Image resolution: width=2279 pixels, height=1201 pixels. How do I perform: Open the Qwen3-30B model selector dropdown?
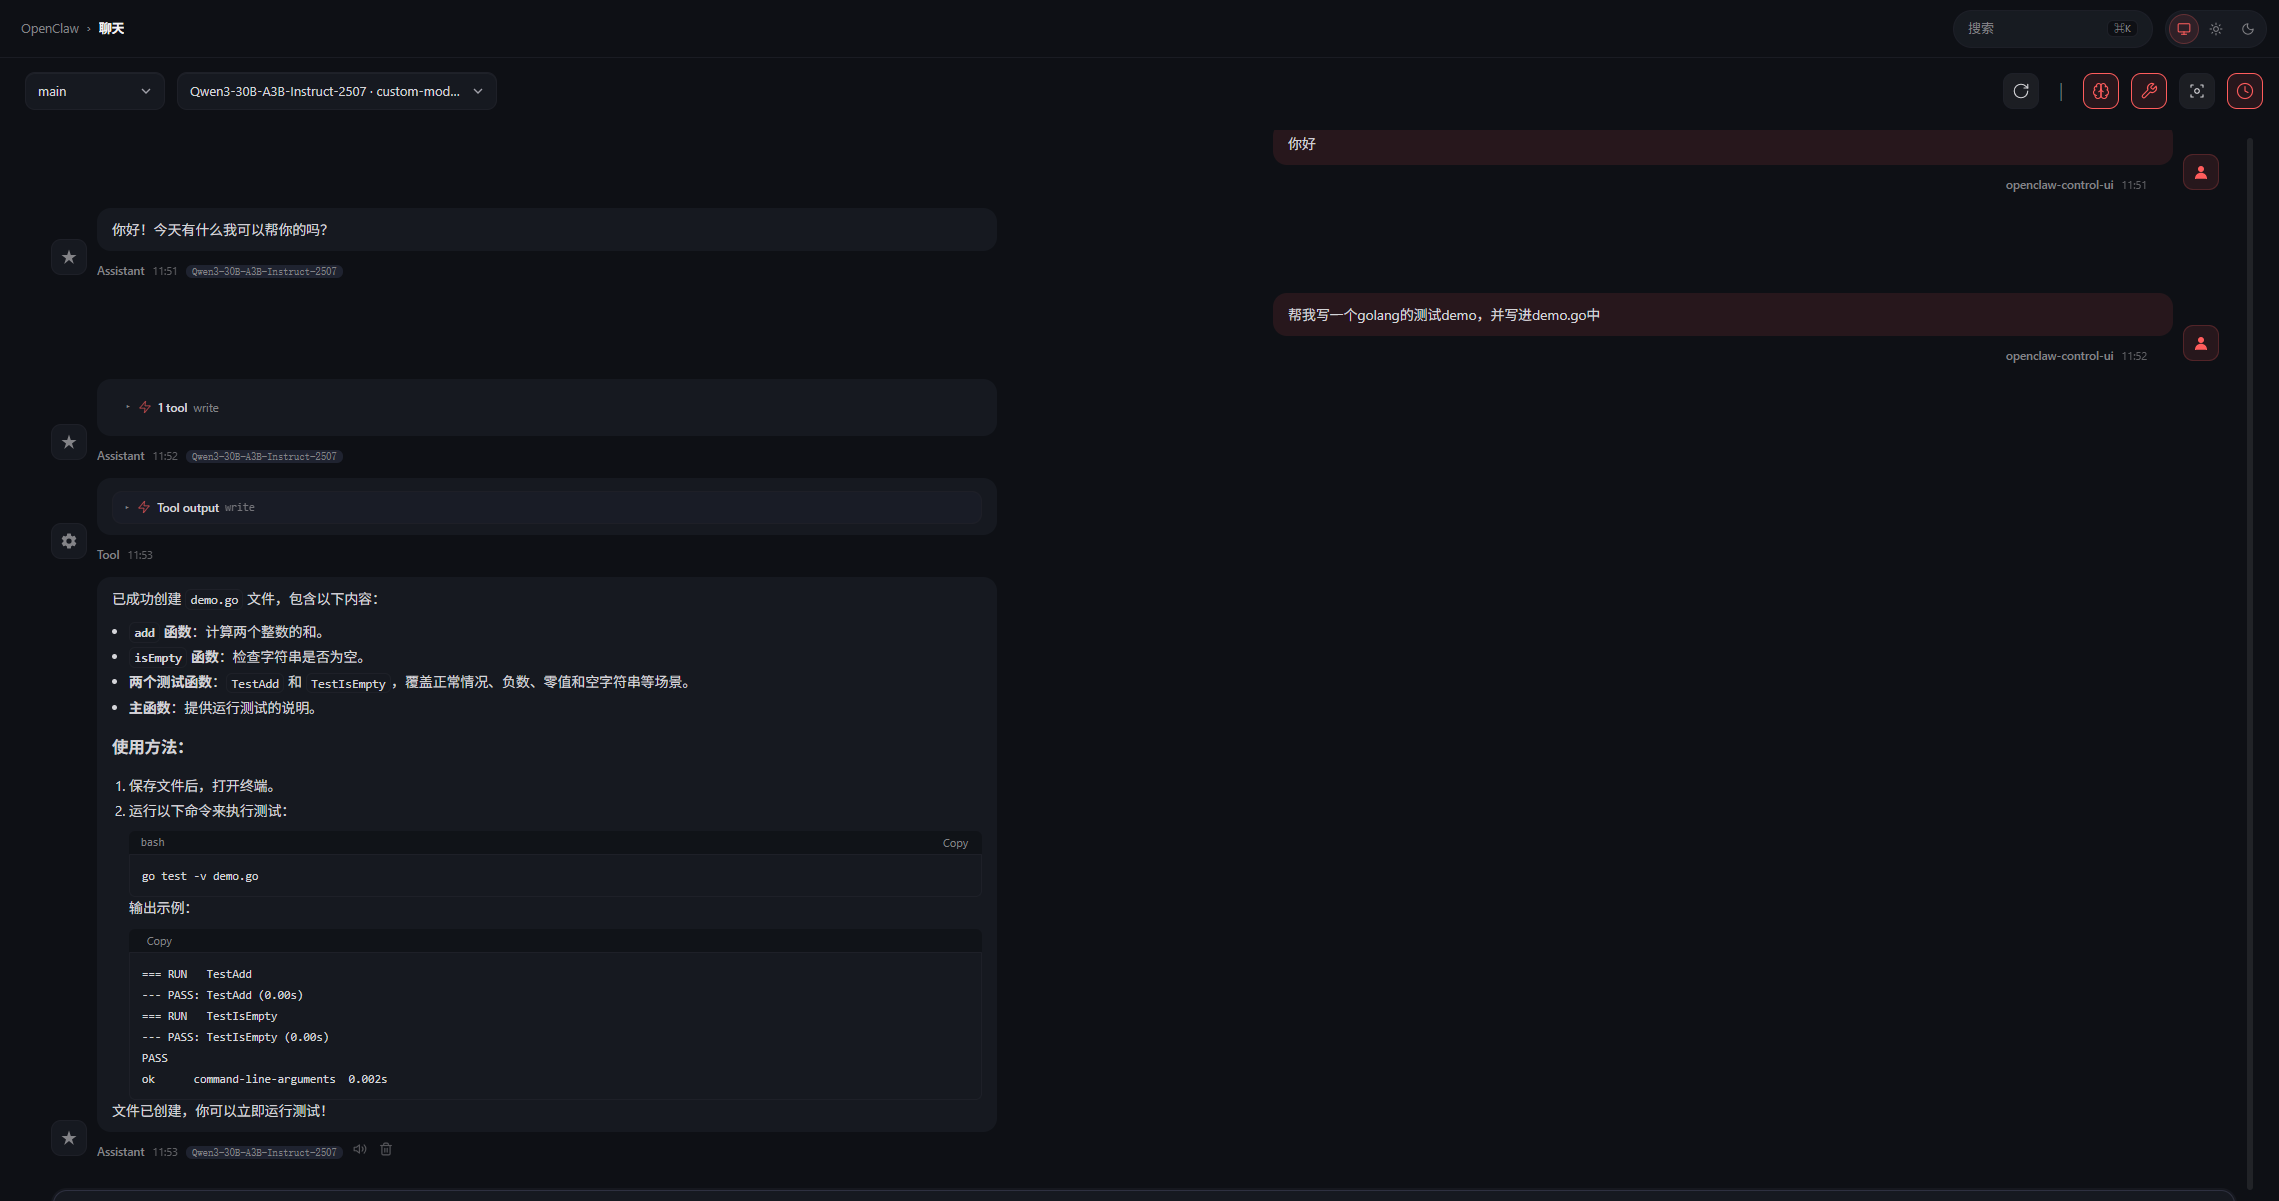pyautogui.click(x=336, y=91)
